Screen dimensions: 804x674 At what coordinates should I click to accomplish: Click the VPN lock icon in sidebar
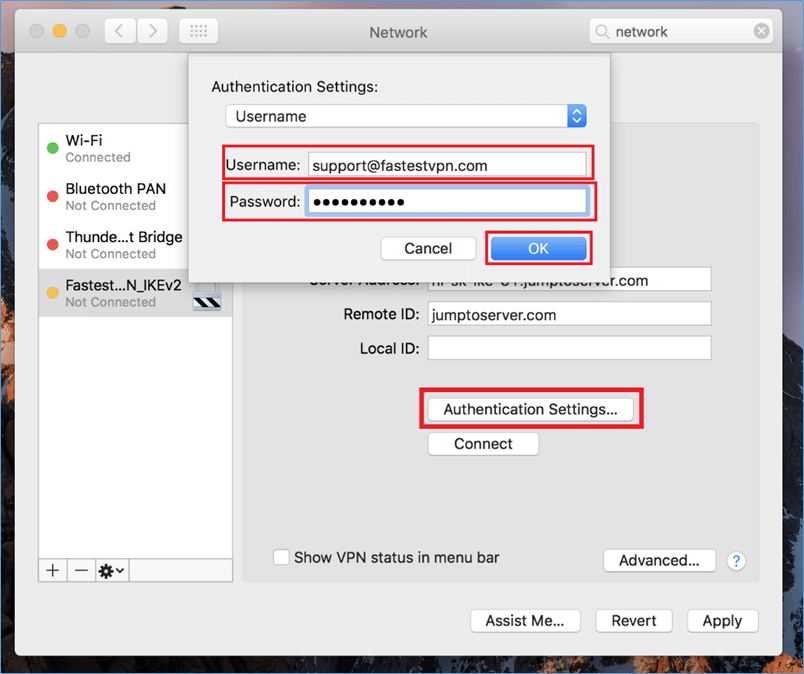click(207, 296)
